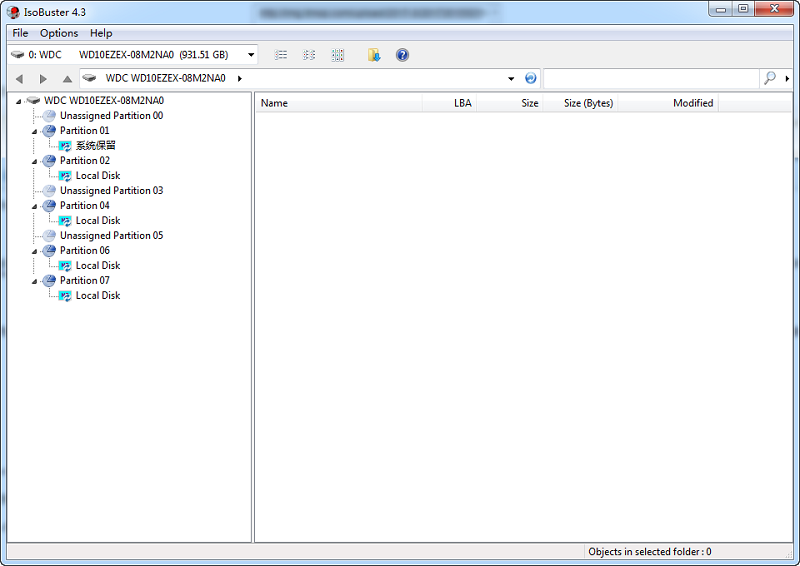Click into the search input field
800x566 pixels.
click(x=652, y=78)
